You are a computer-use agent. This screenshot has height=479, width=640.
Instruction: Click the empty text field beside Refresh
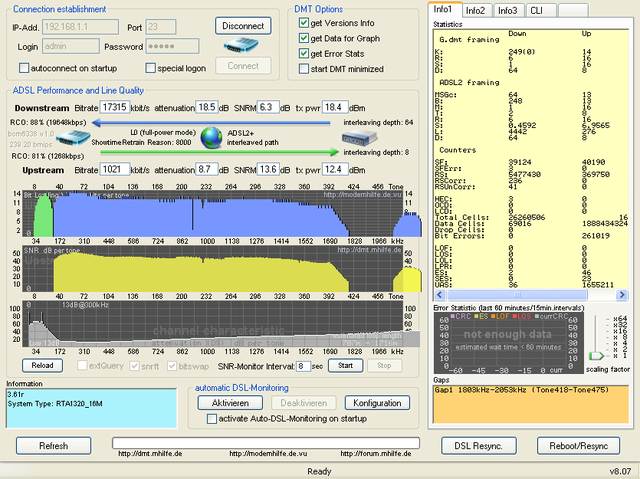click(266, 443)
